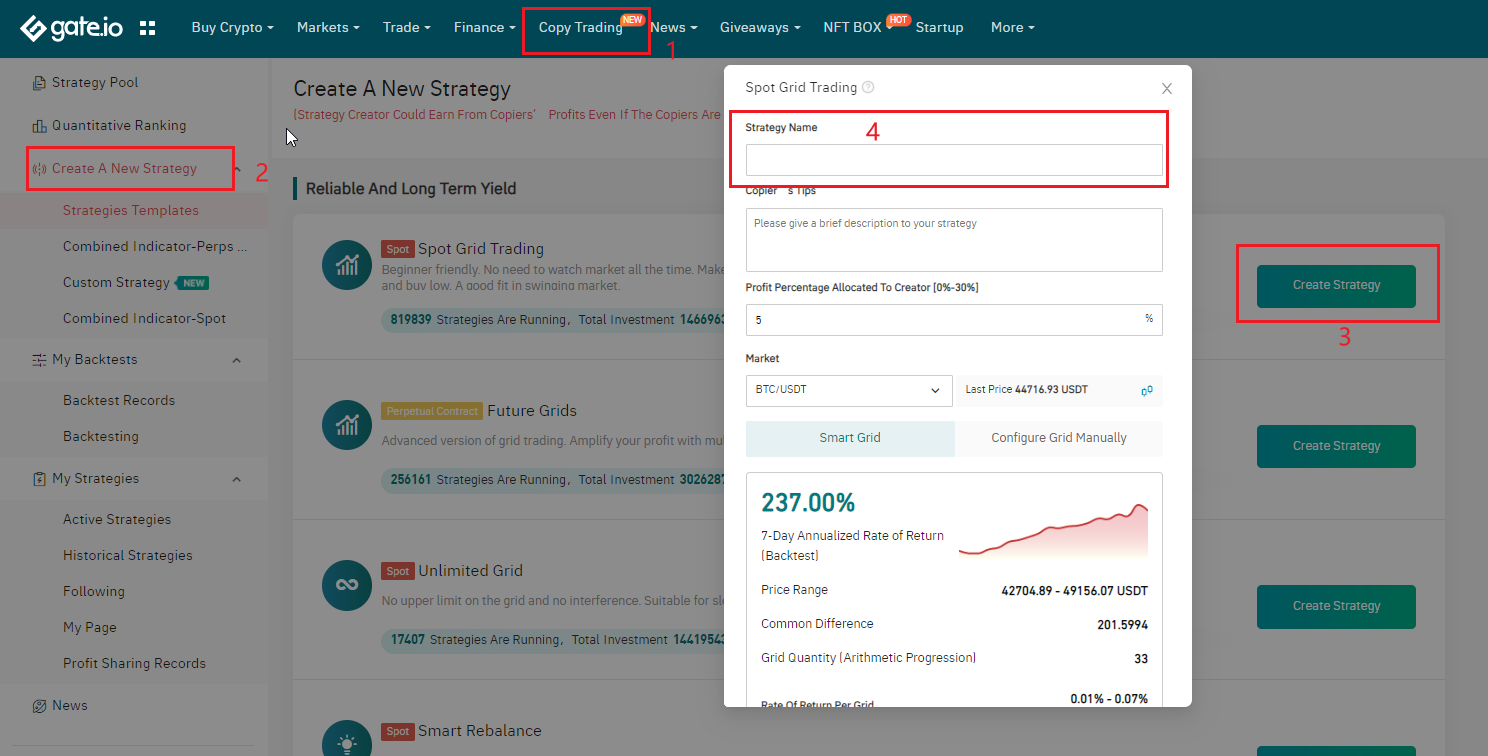The width and height of the screenshot is (1488, 756).
Task: Click the Spot Grid Trading chart icon
Action: (347, 265)
